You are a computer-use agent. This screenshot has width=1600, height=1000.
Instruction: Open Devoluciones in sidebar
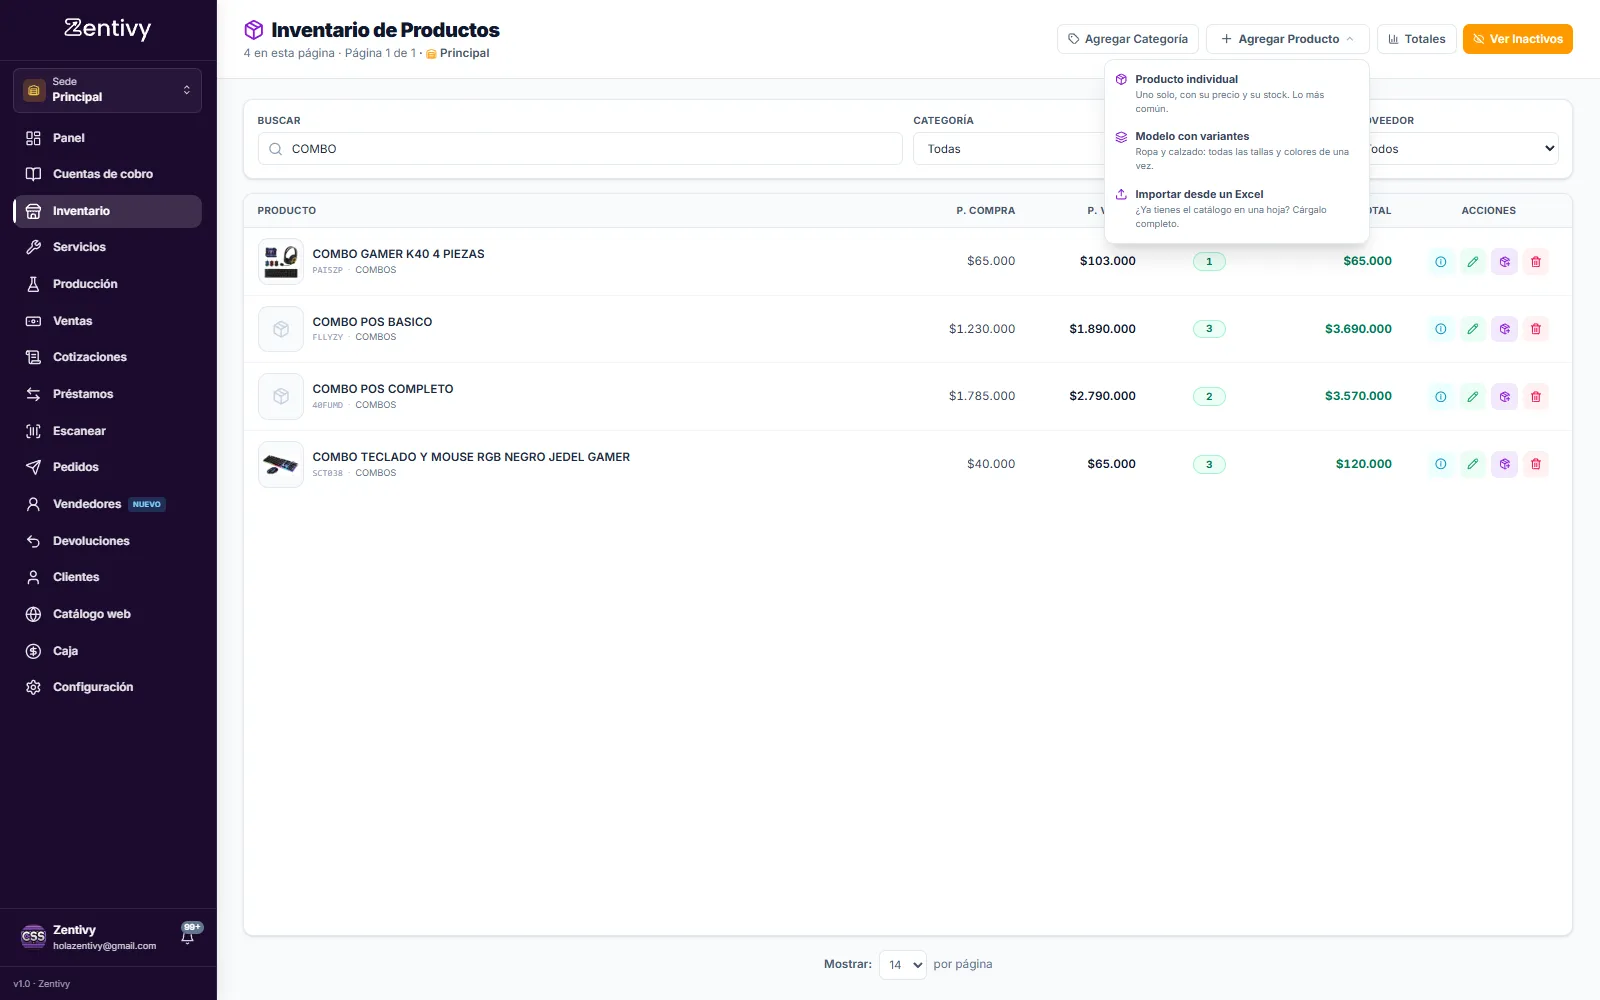(108, 541)
